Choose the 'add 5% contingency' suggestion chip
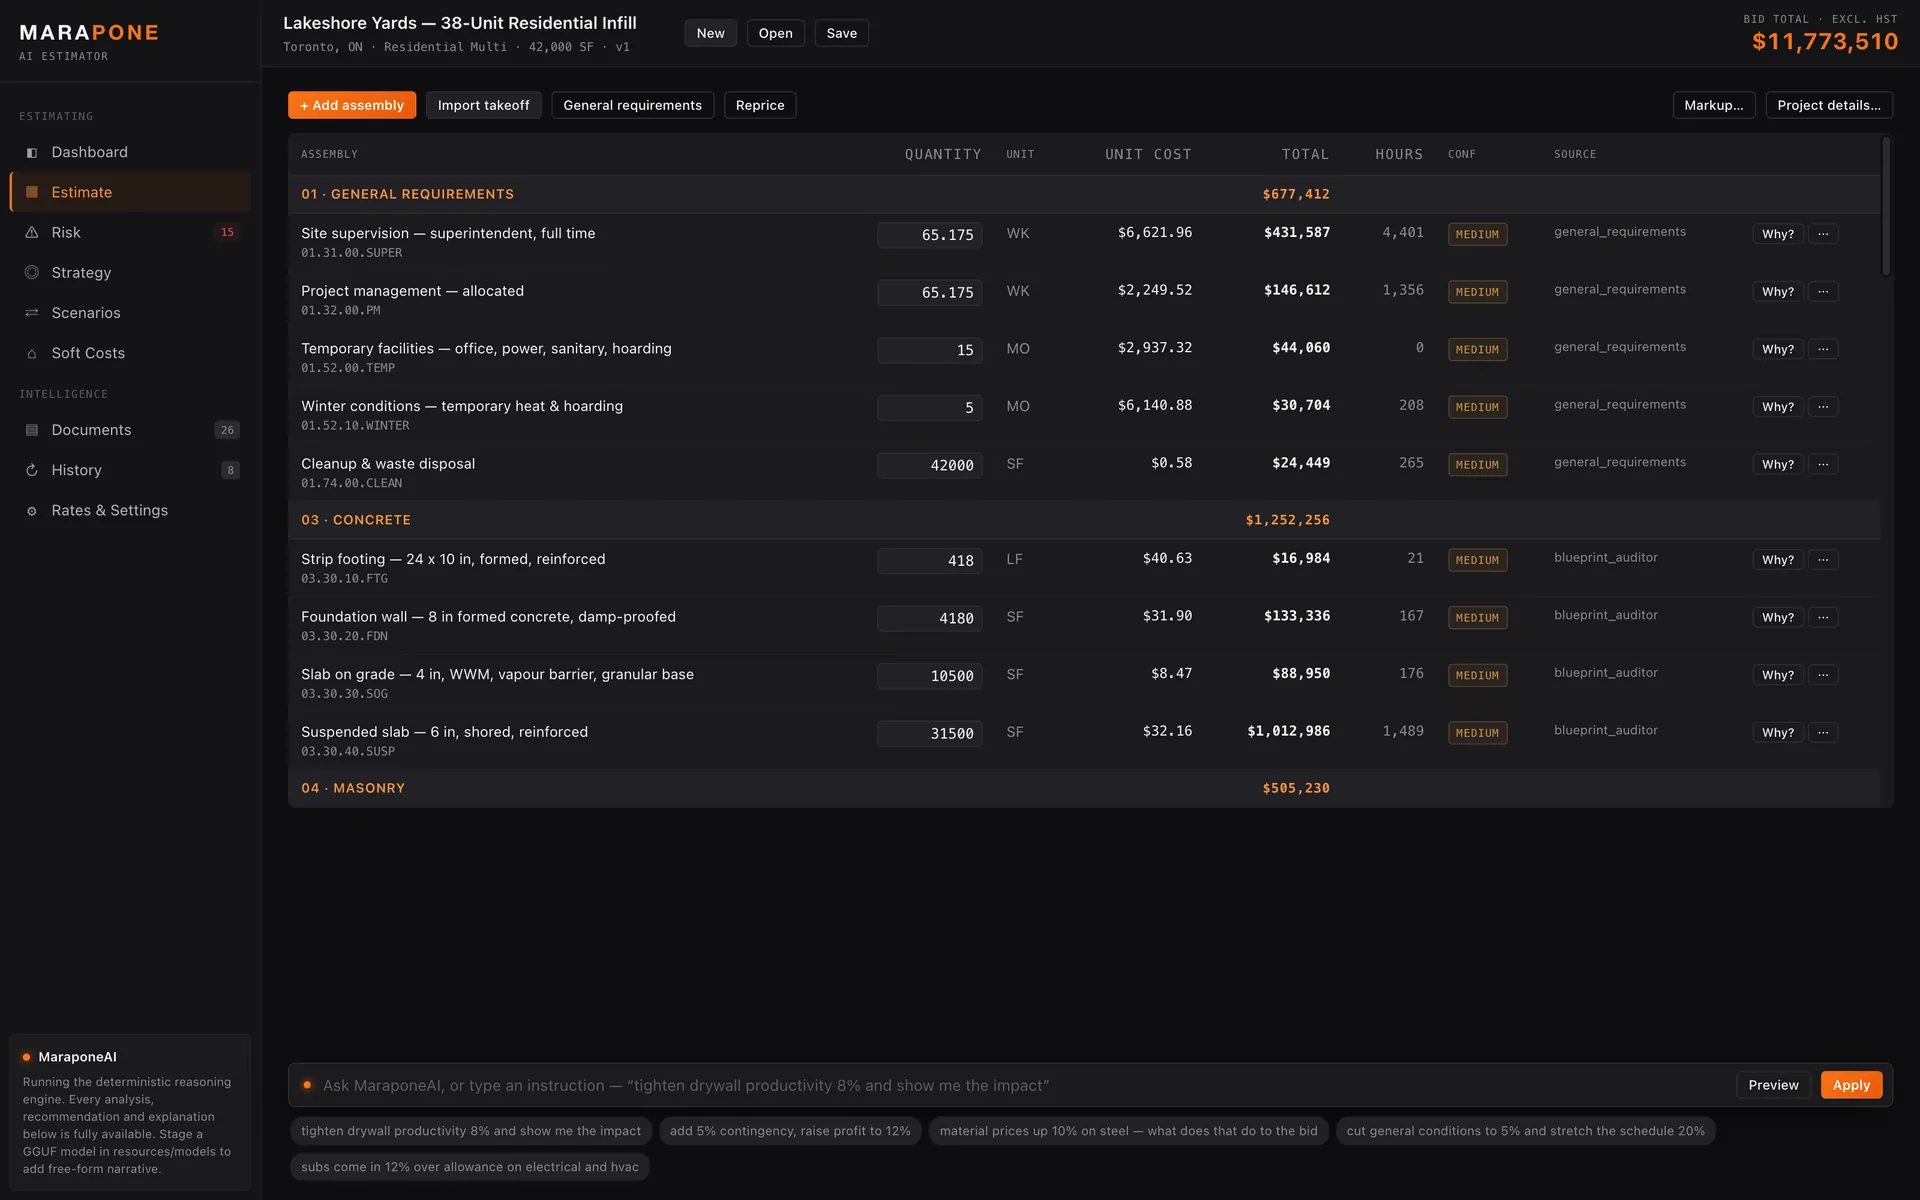 (790, 1131)
